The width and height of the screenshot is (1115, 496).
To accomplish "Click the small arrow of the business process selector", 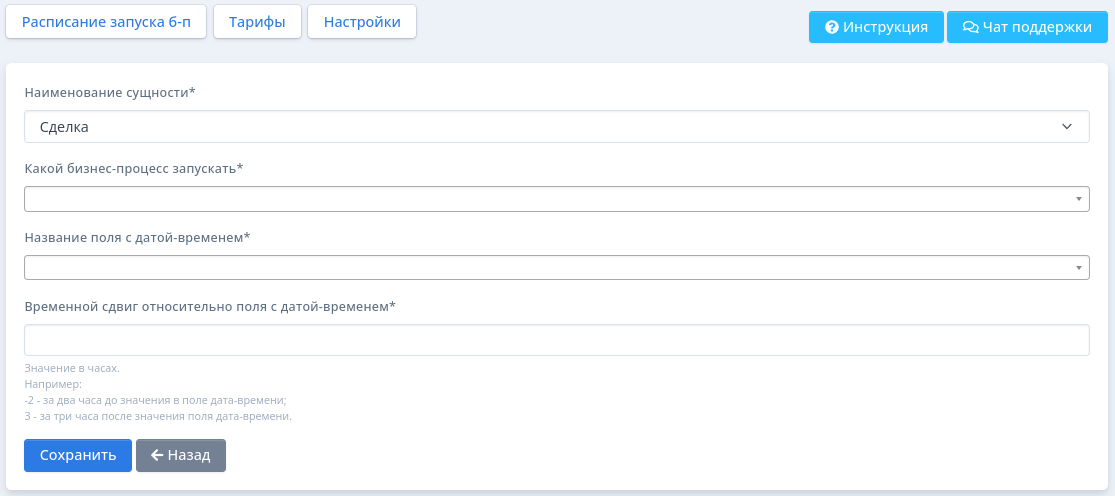I will point(1079,199).
